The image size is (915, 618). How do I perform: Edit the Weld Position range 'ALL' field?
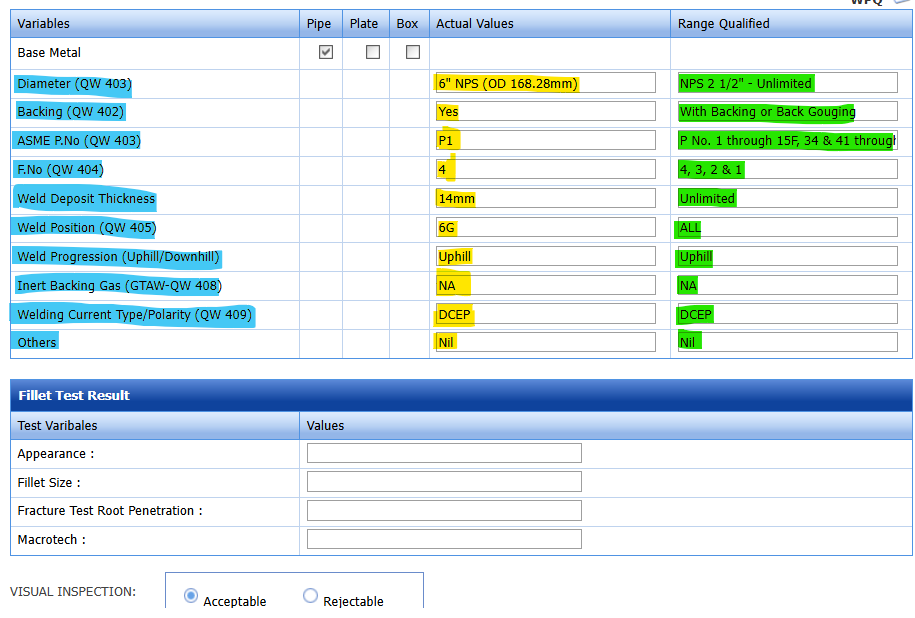tap(787, 228)
